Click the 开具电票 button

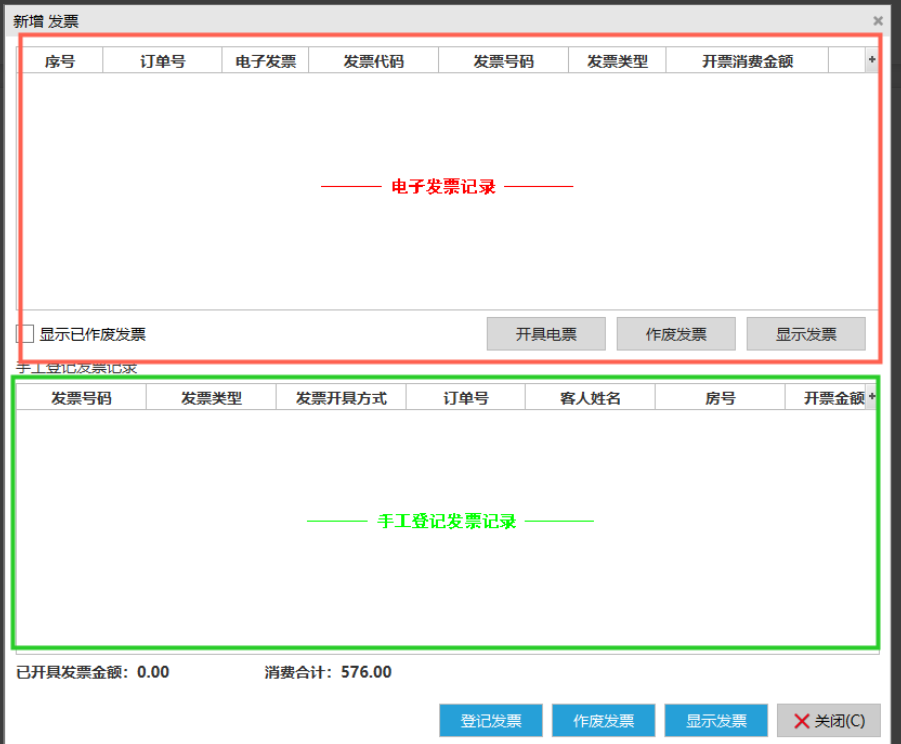pyautogui.click(x=546, y=334)
